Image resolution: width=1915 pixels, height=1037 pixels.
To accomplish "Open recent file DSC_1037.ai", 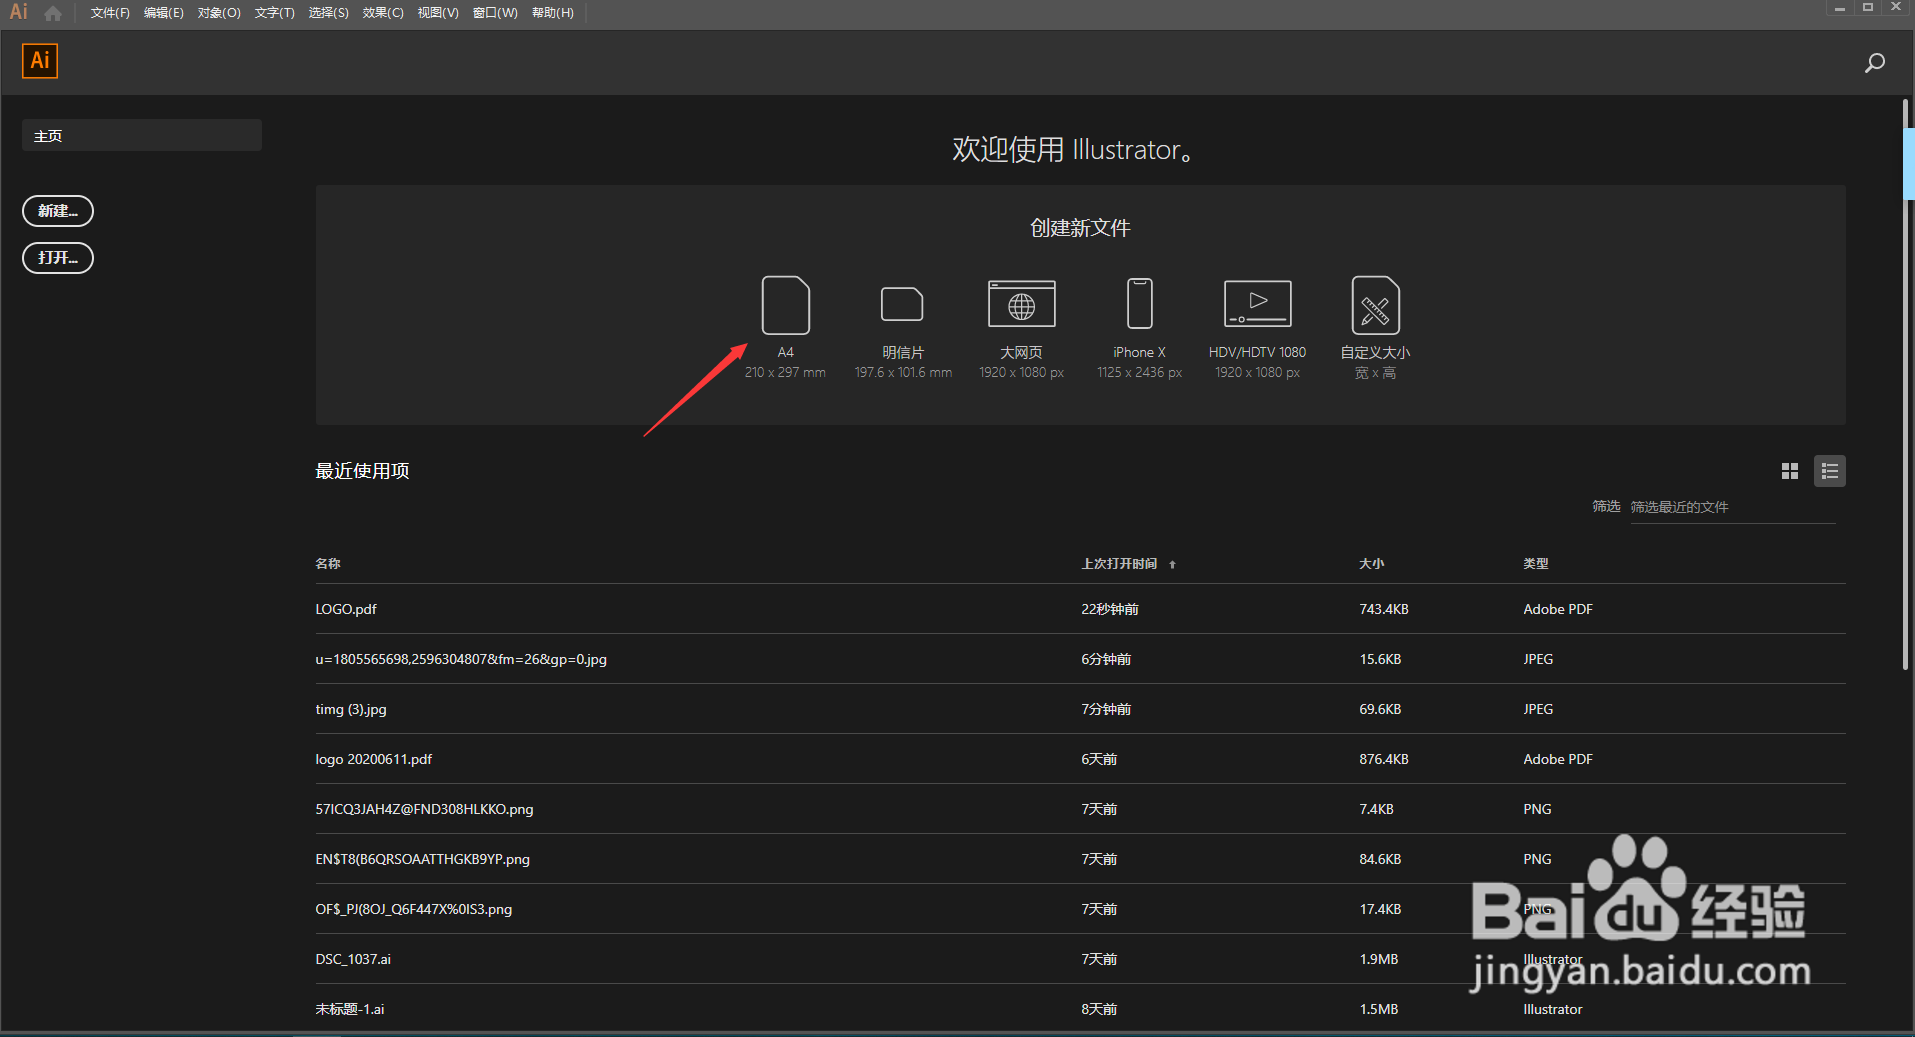I will [353, 959].
